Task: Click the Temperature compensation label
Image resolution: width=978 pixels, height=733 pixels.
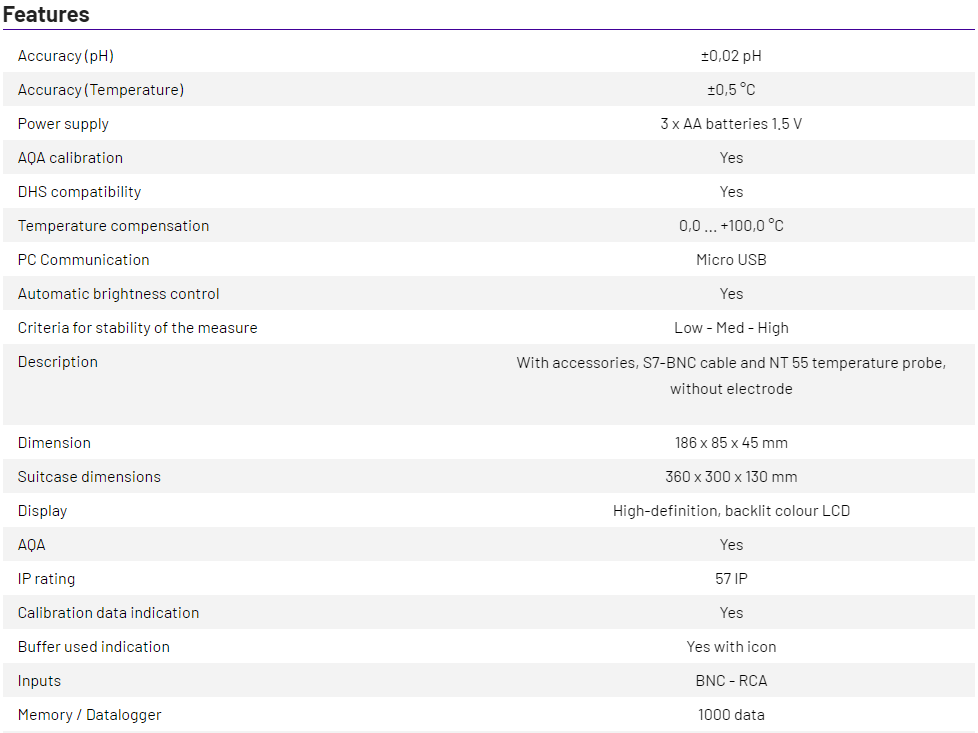Action: 113,226
